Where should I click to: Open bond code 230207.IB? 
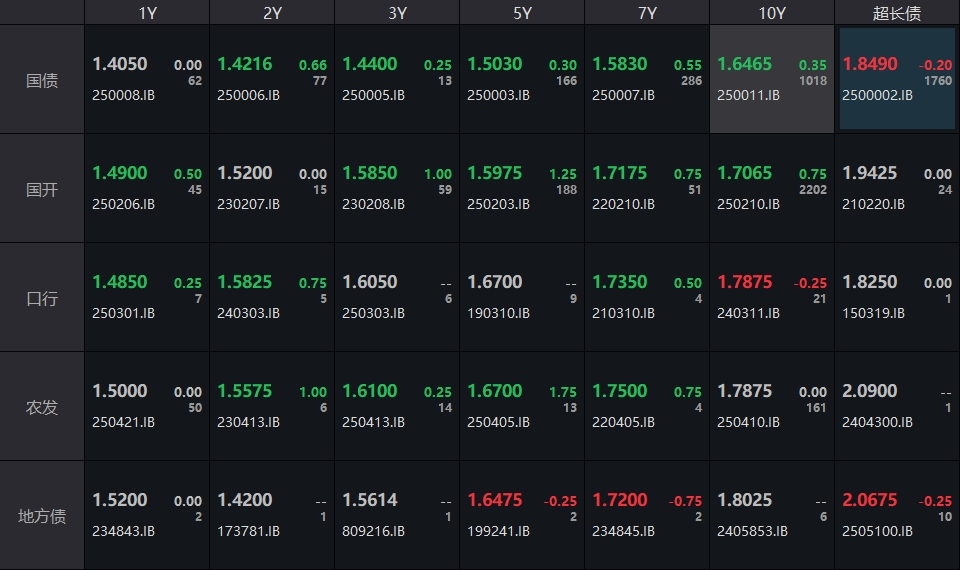pos(248,204)
